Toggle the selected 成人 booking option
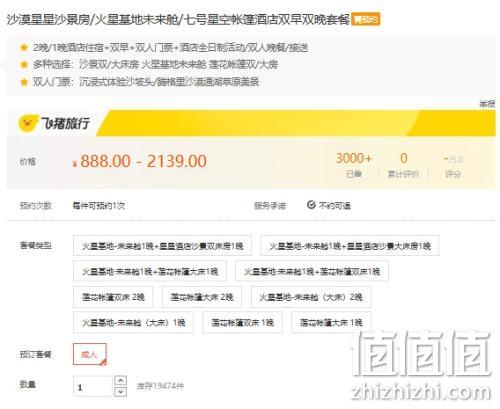 [x=90, y=354]
